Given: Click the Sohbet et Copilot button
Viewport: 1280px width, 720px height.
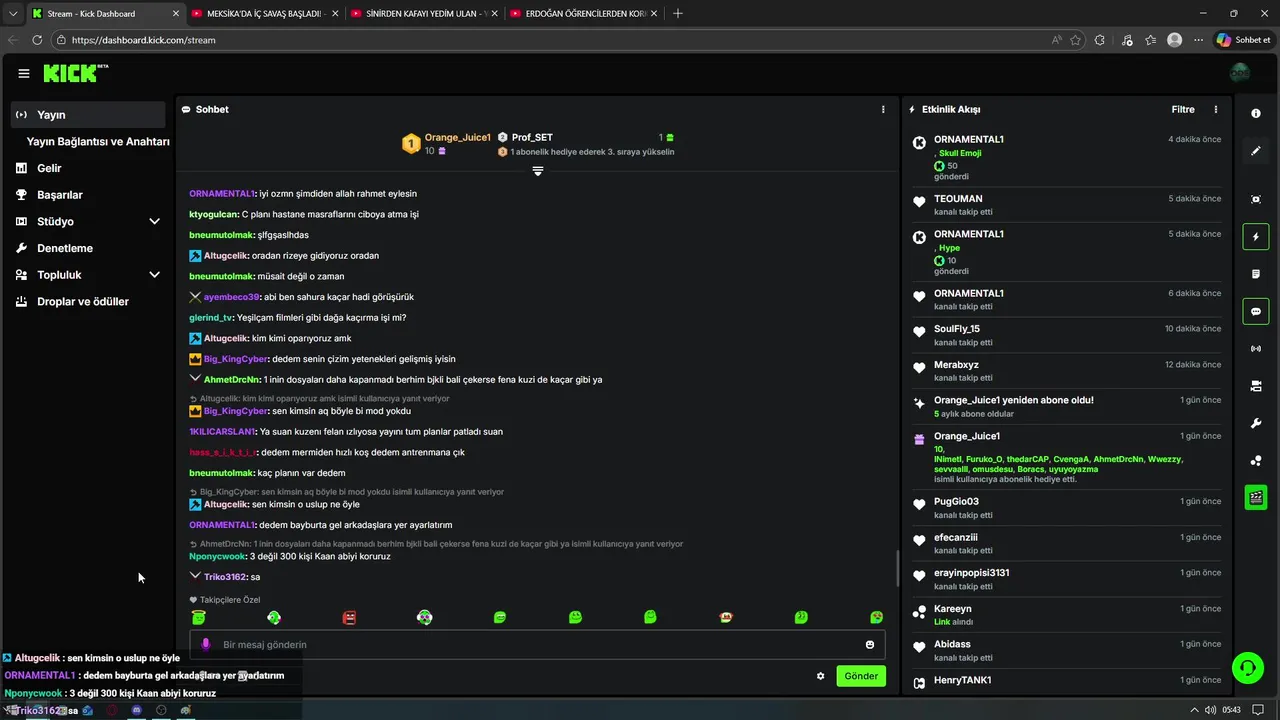Looking at the screenshot, I should tap(1243, 40).
